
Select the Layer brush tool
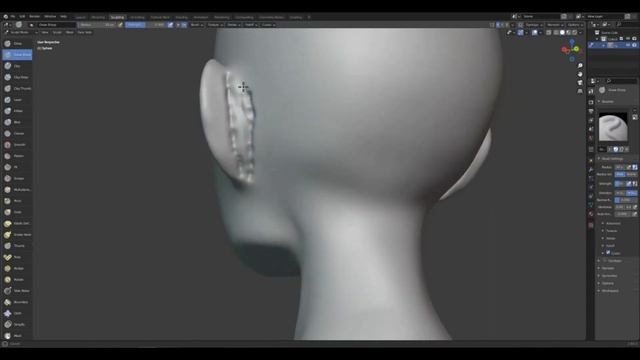17,100
